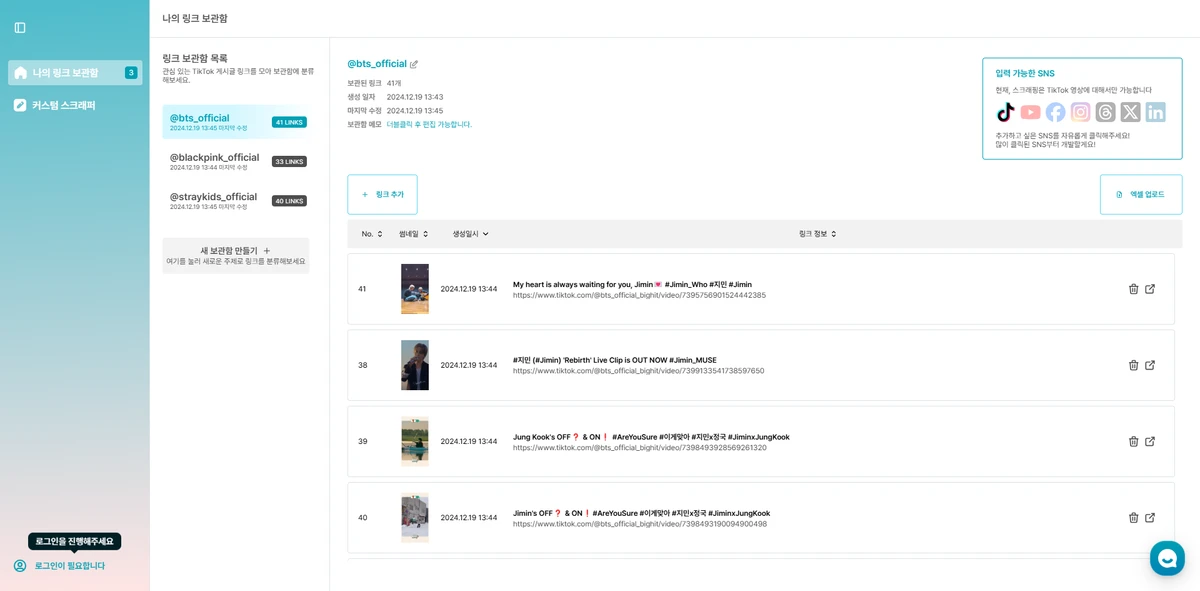Click TikTok URL ending 7399133541738597650

[638, 371]
